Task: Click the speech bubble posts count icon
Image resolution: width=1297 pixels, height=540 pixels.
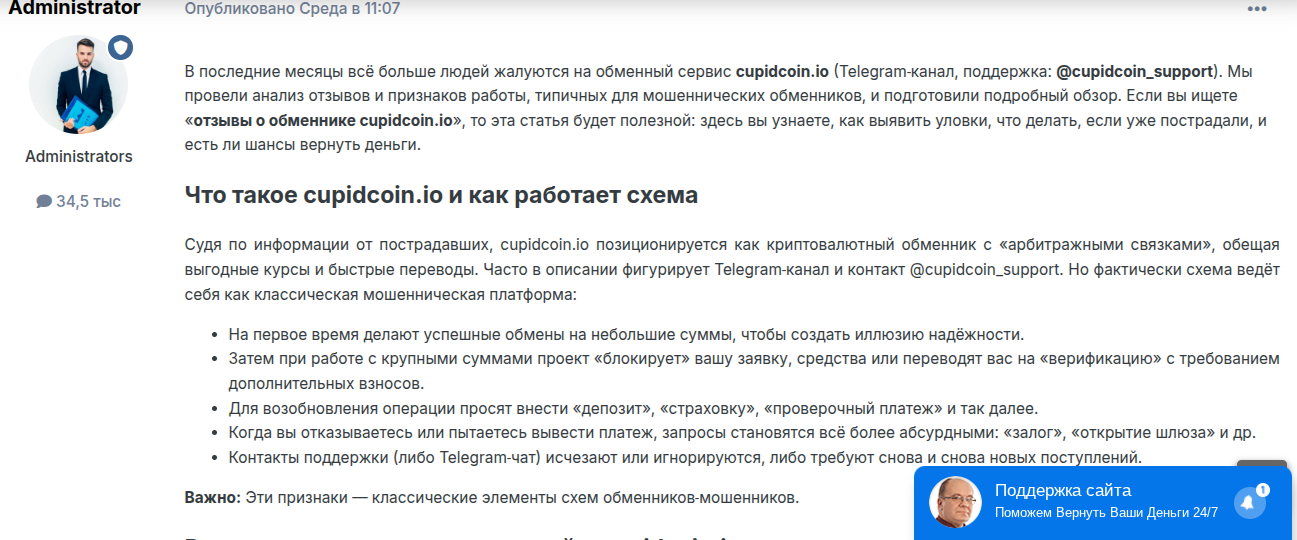Action: 44,201
